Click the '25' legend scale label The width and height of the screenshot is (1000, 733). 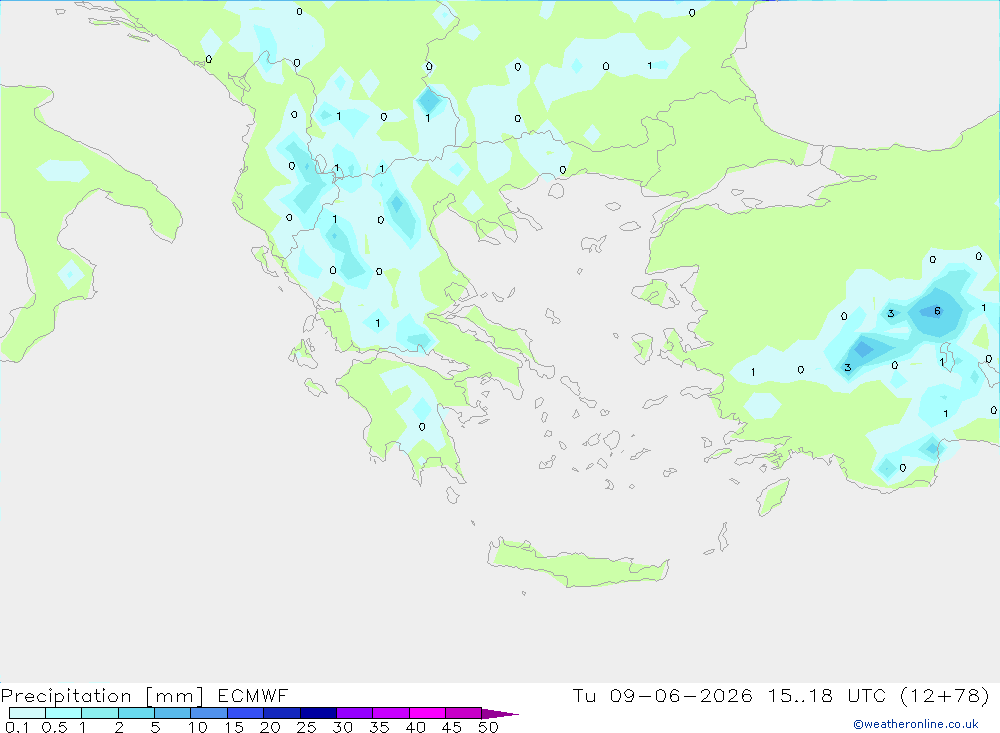pyautogui.click(x=306, y=727)
